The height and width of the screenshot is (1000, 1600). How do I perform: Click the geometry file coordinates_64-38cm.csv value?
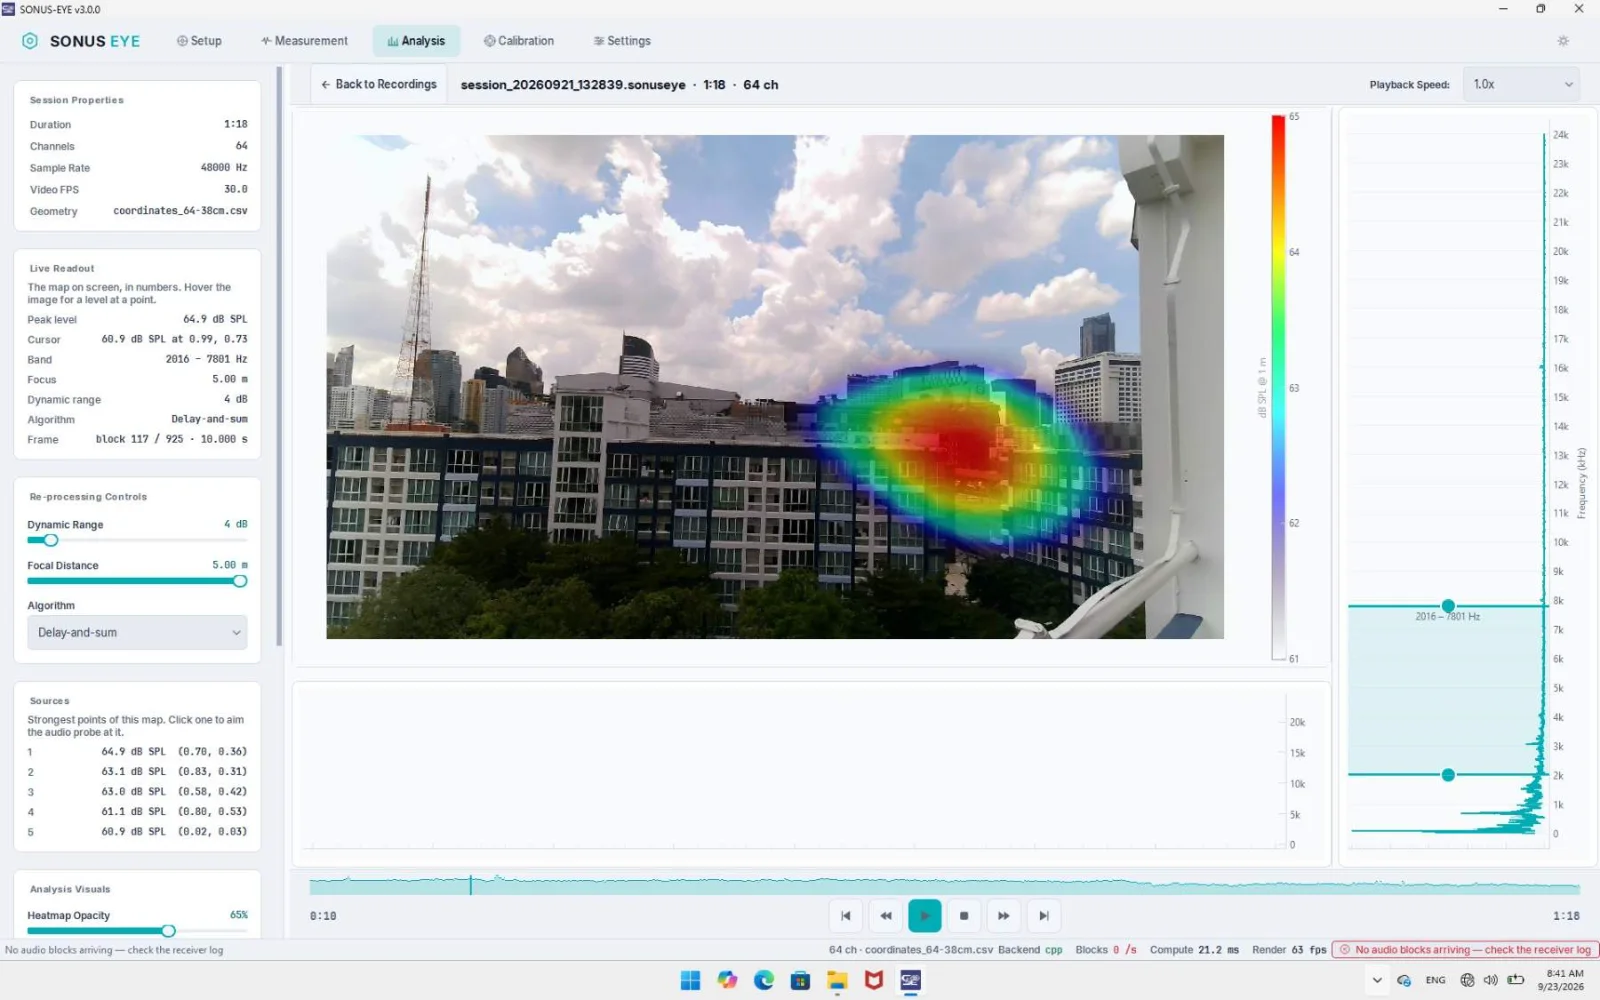(x=180, y=211)
